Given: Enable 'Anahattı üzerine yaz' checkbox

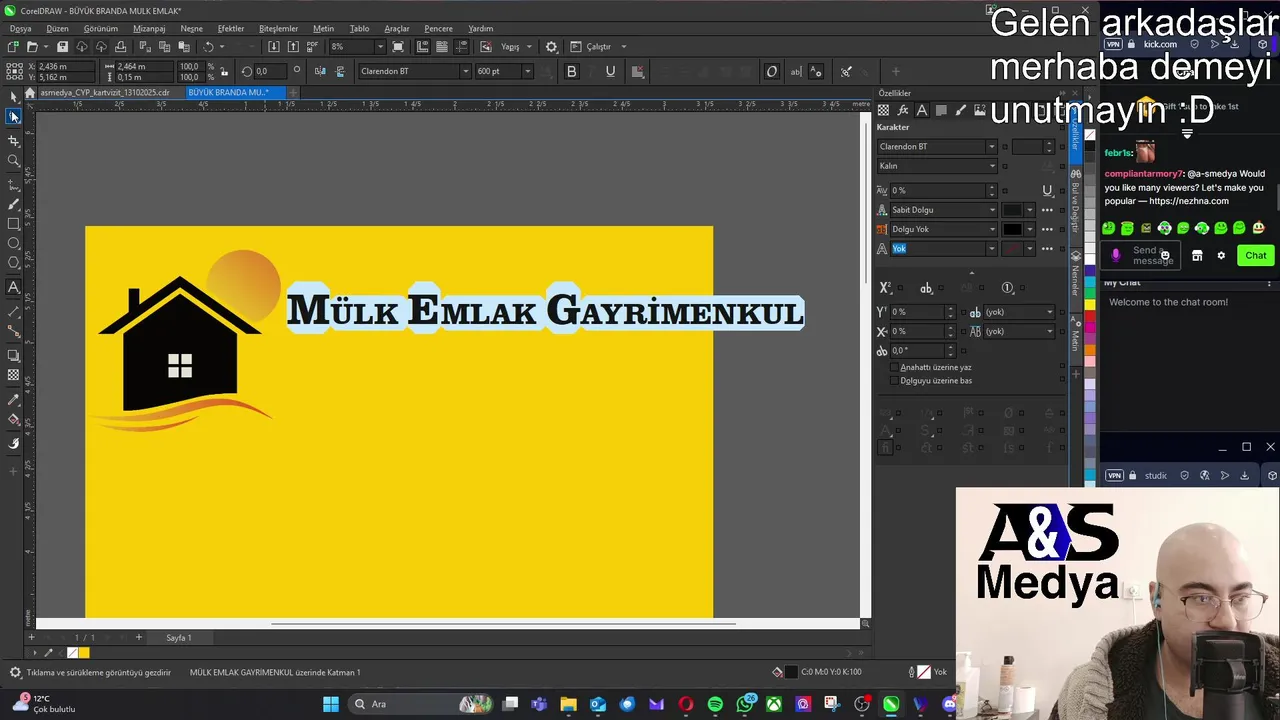Looking at the screenshot, I should tap(894, 368).
